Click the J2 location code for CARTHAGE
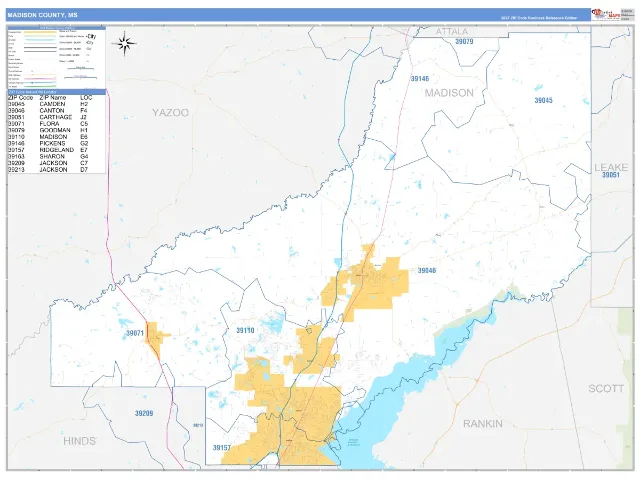This screenshot has height=480, width=640. pyautogui.click(x=83, y=117)
